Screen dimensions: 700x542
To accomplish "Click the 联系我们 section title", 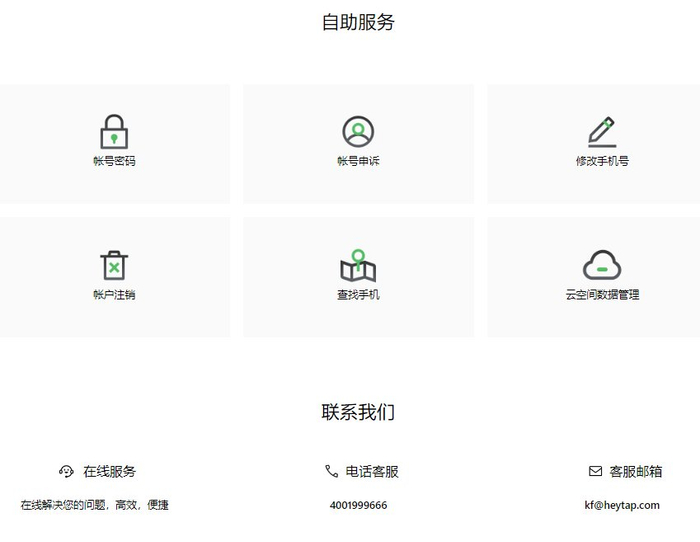I will [x=358, y=412].
